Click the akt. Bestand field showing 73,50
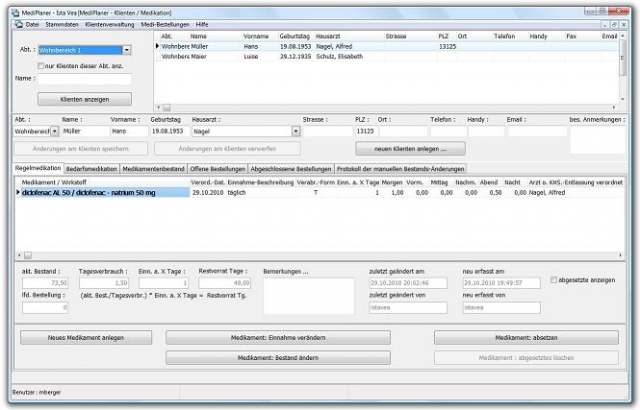640x410 pixels. coord(45,283)
